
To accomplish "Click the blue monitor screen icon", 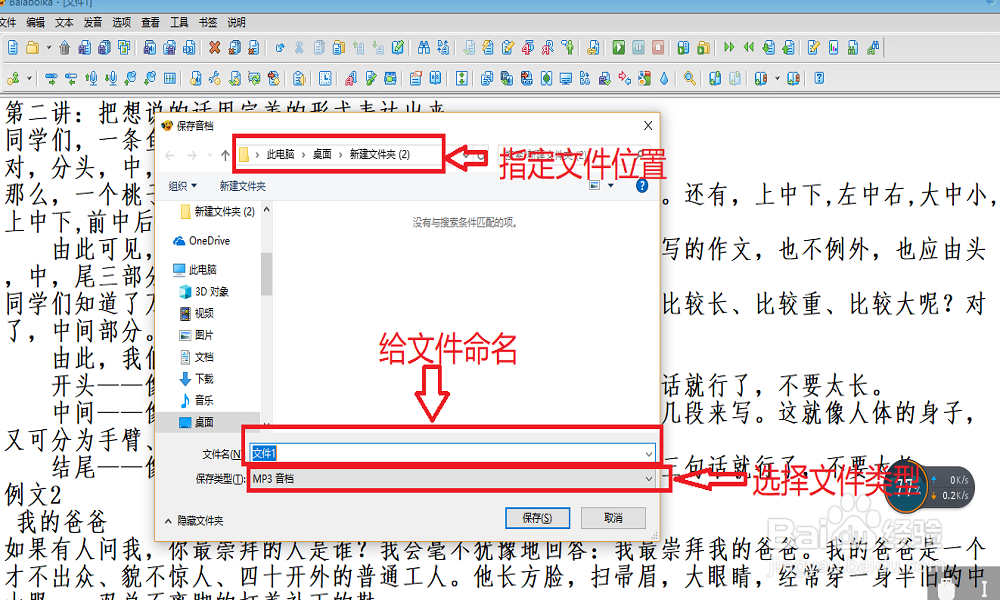I will click(566, 78).
